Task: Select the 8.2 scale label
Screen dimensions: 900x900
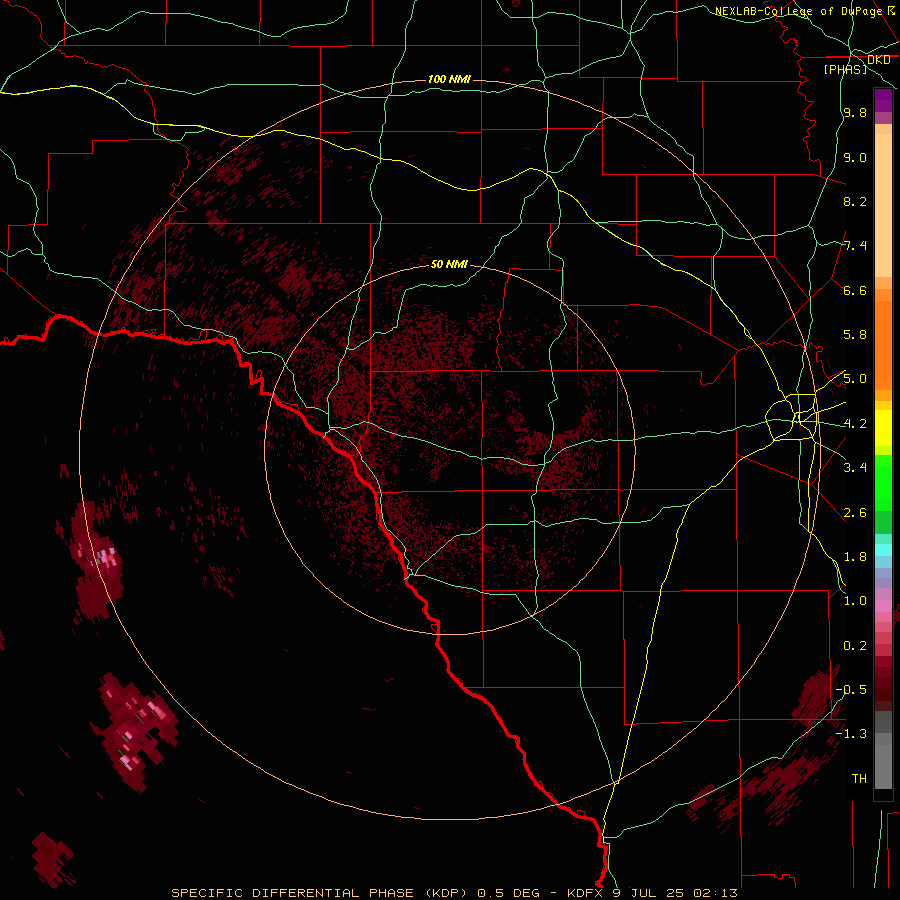Action: coord(855,201)
